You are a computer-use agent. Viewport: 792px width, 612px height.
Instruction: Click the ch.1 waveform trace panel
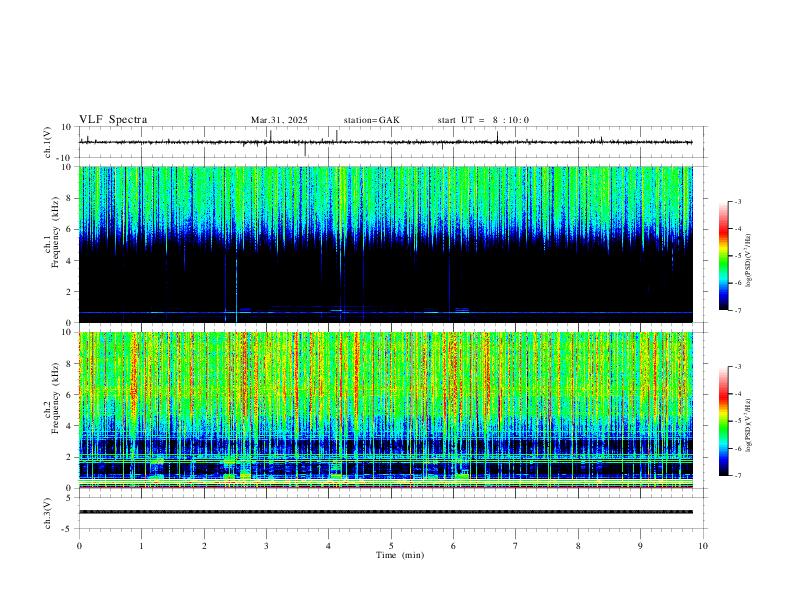click(392, 142)
